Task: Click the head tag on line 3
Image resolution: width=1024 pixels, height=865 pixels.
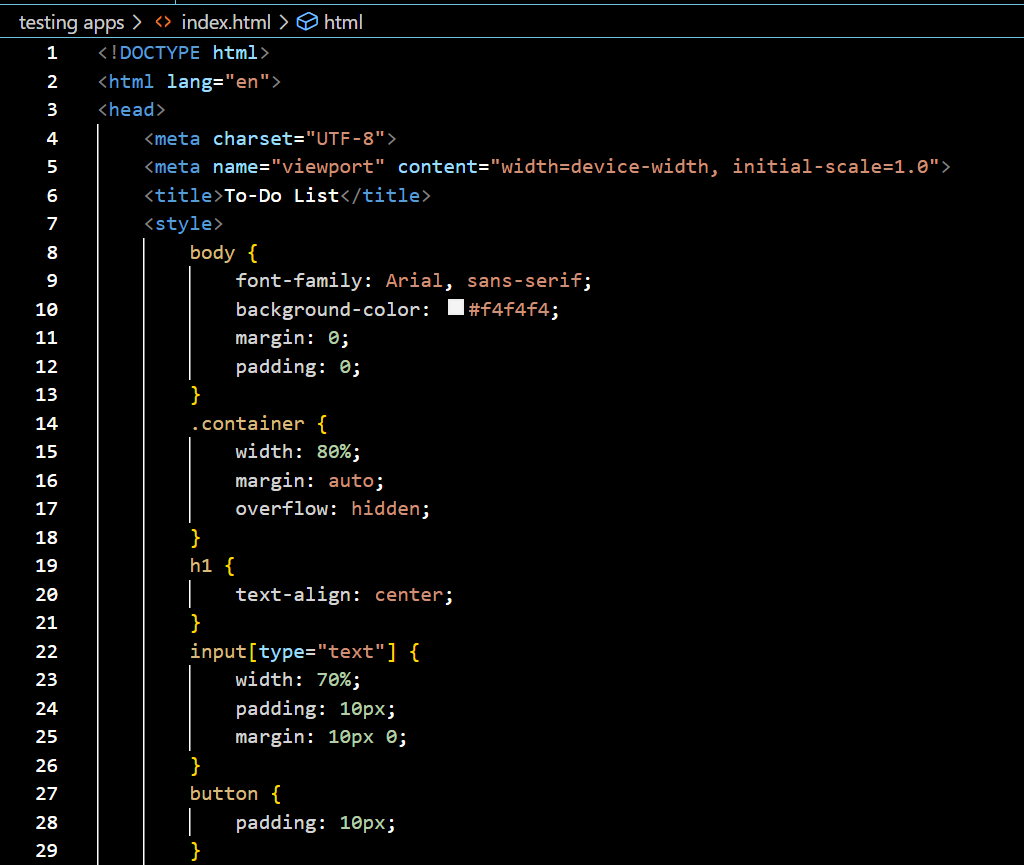Action: point(131,110)
